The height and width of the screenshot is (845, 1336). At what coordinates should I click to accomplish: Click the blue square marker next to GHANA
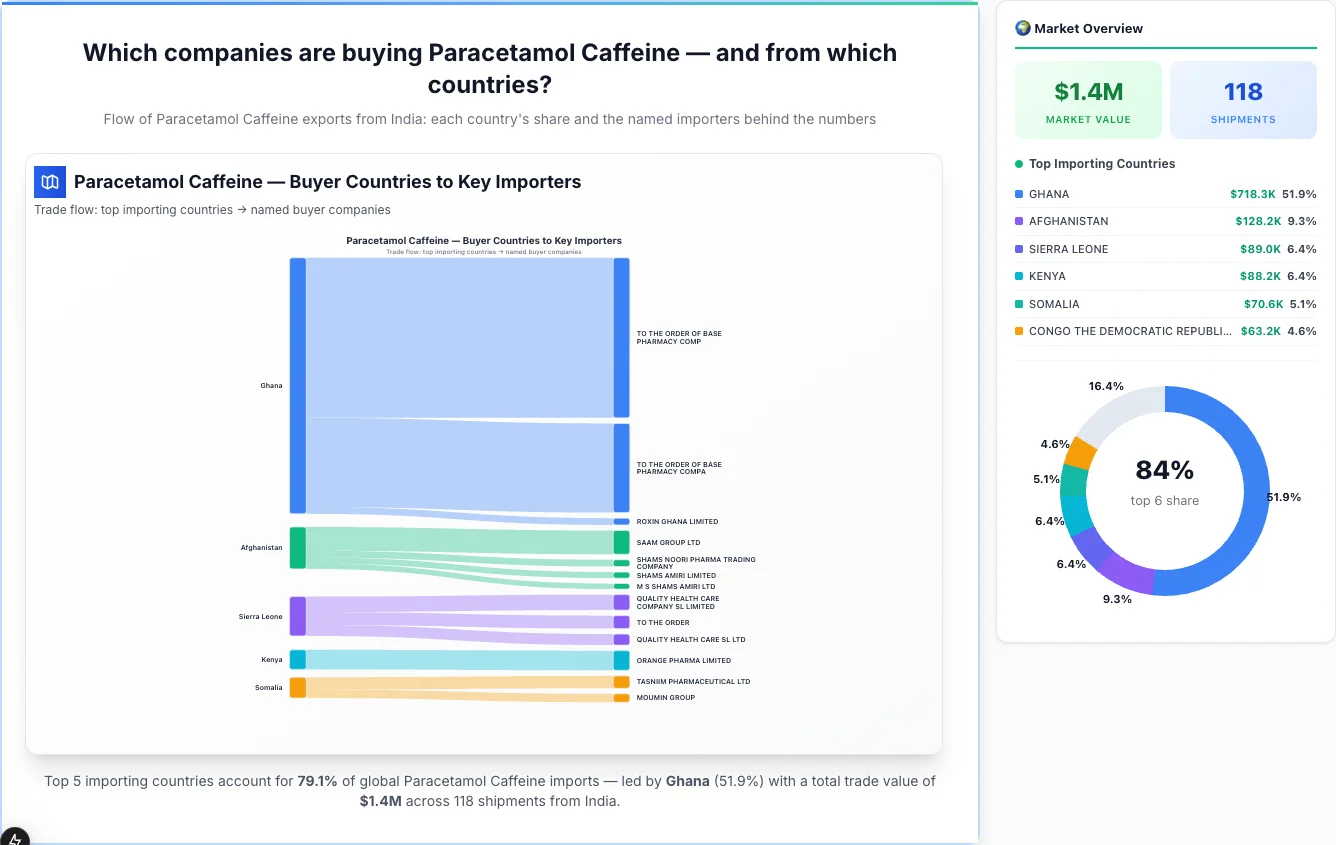[1019, 194]
